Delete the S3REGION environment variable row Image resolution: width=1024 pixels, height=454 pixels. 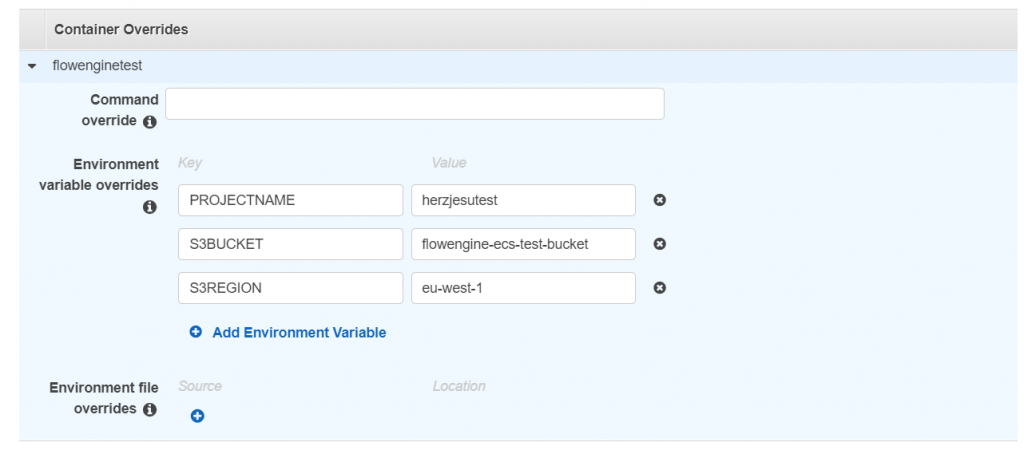click(660, 287)
